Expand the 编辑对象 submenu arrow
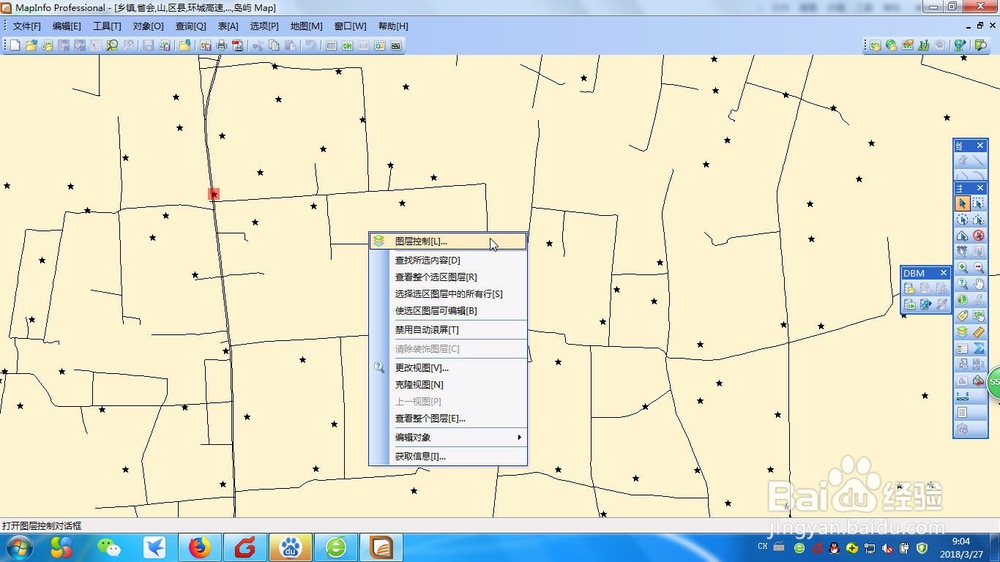 pyautogui.click(x=519, y=437)
